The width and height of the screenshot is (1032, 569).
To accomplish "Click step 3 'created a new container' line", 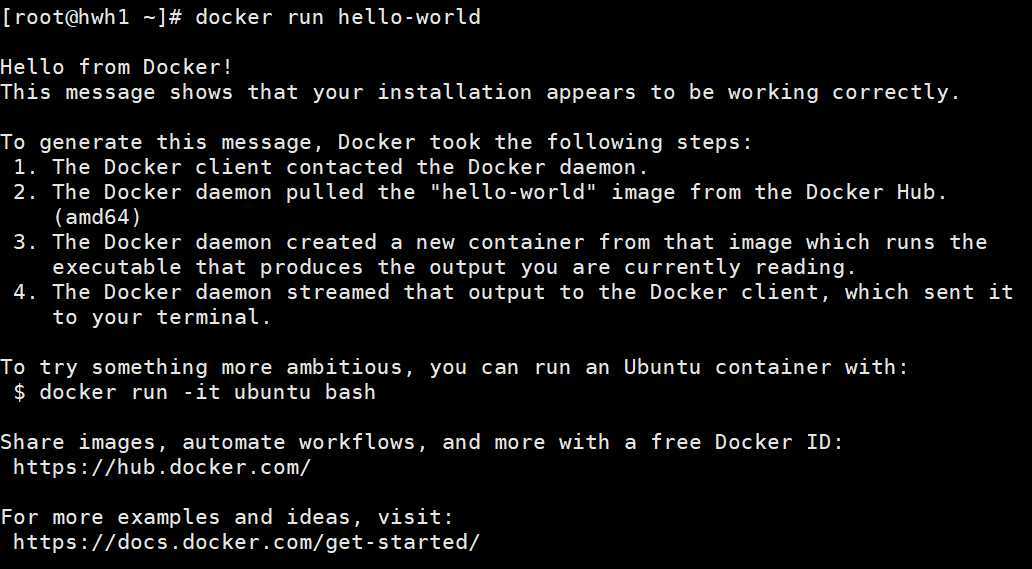I will click(500, 242).
